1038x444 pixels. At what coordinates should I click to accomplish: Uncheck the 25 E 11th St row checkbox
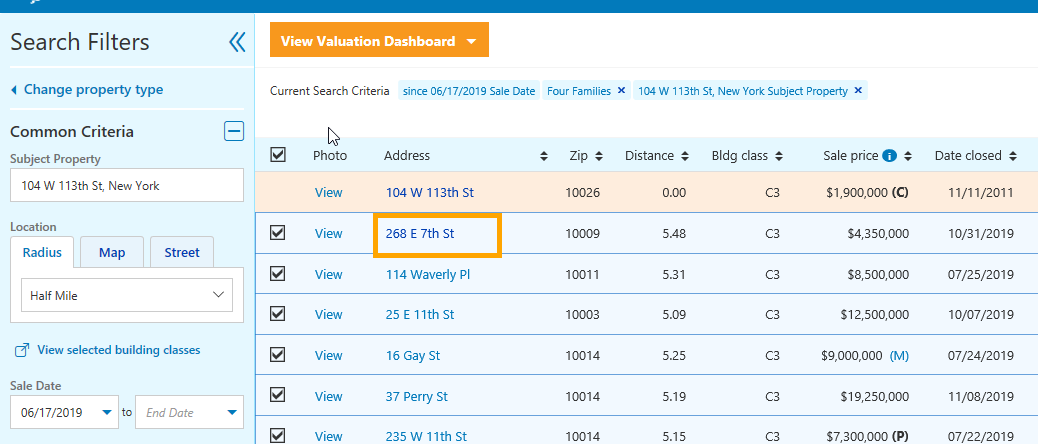[x=278, y=314]
